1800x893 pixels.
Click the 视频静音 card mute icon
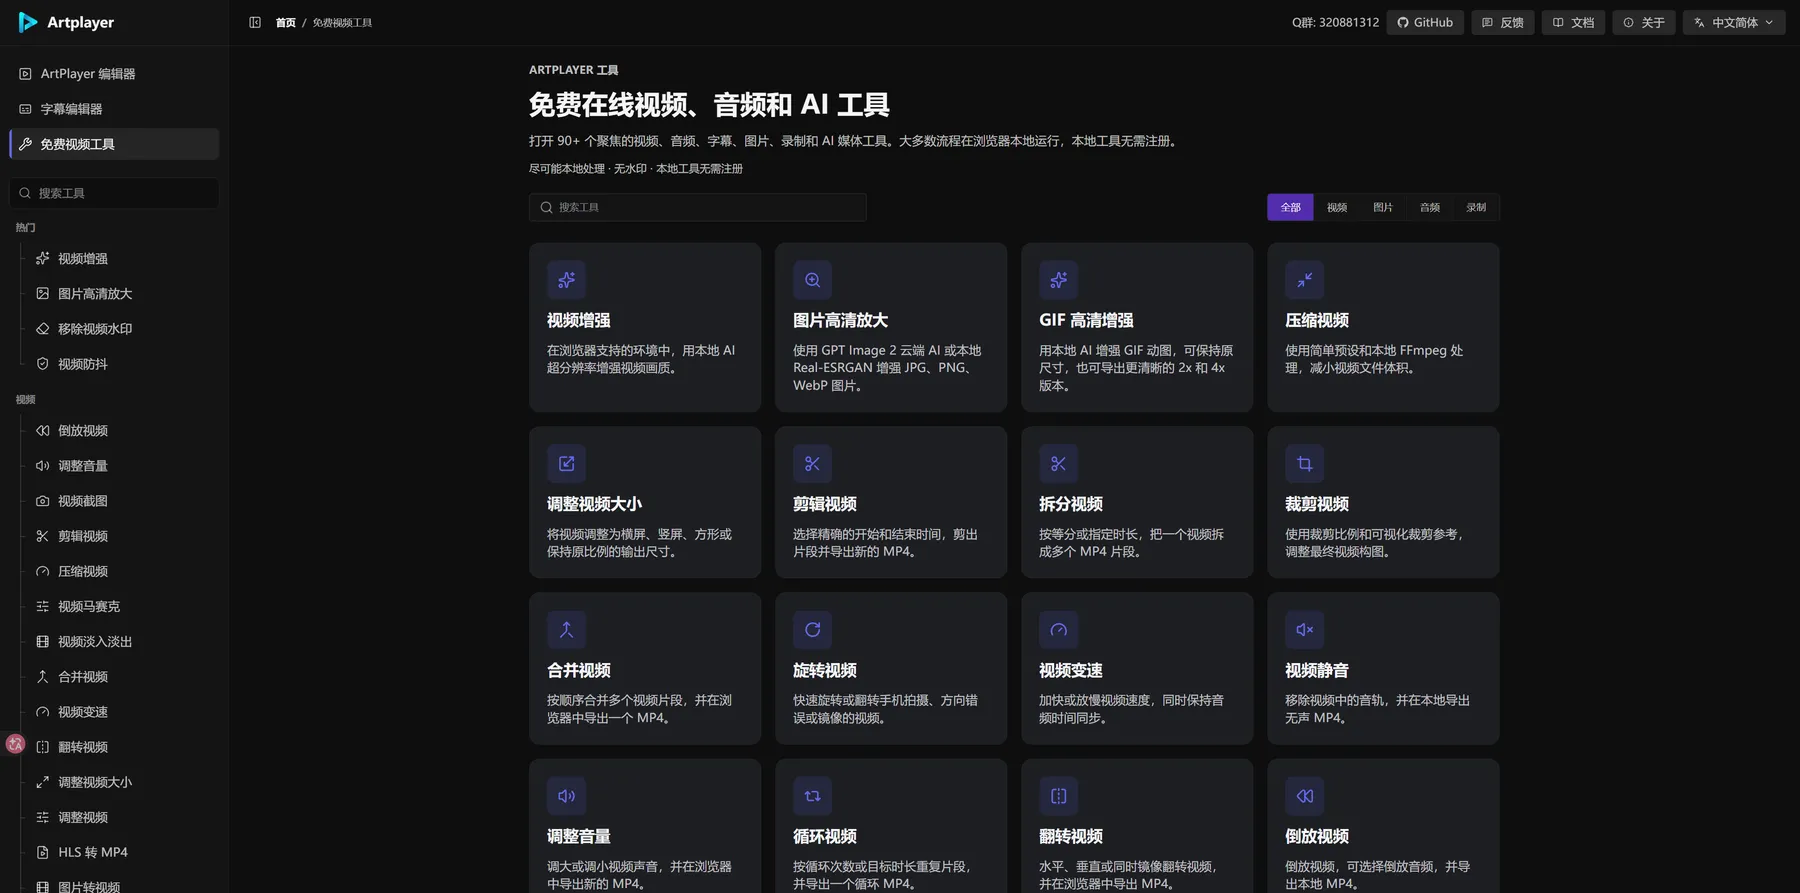[x=1304, y=630]
